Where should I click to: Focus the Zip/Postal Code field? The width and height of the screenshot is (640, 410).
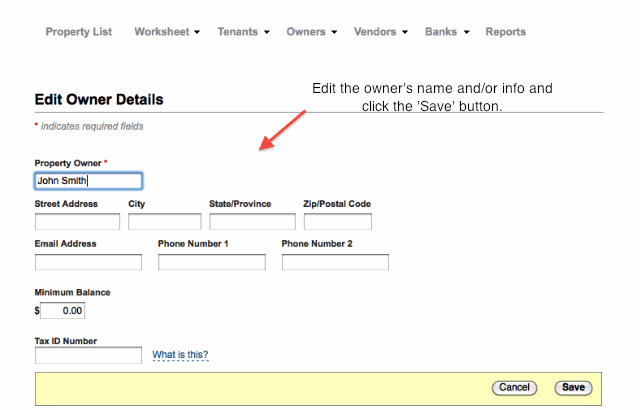coord(338,222)
